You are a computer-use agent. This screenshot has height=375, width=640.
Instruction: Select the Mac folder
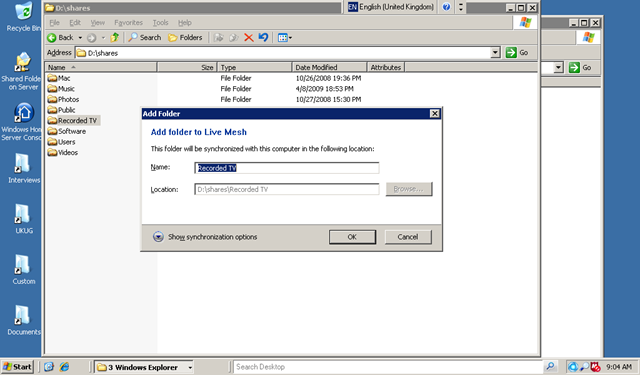pos(59,78)
